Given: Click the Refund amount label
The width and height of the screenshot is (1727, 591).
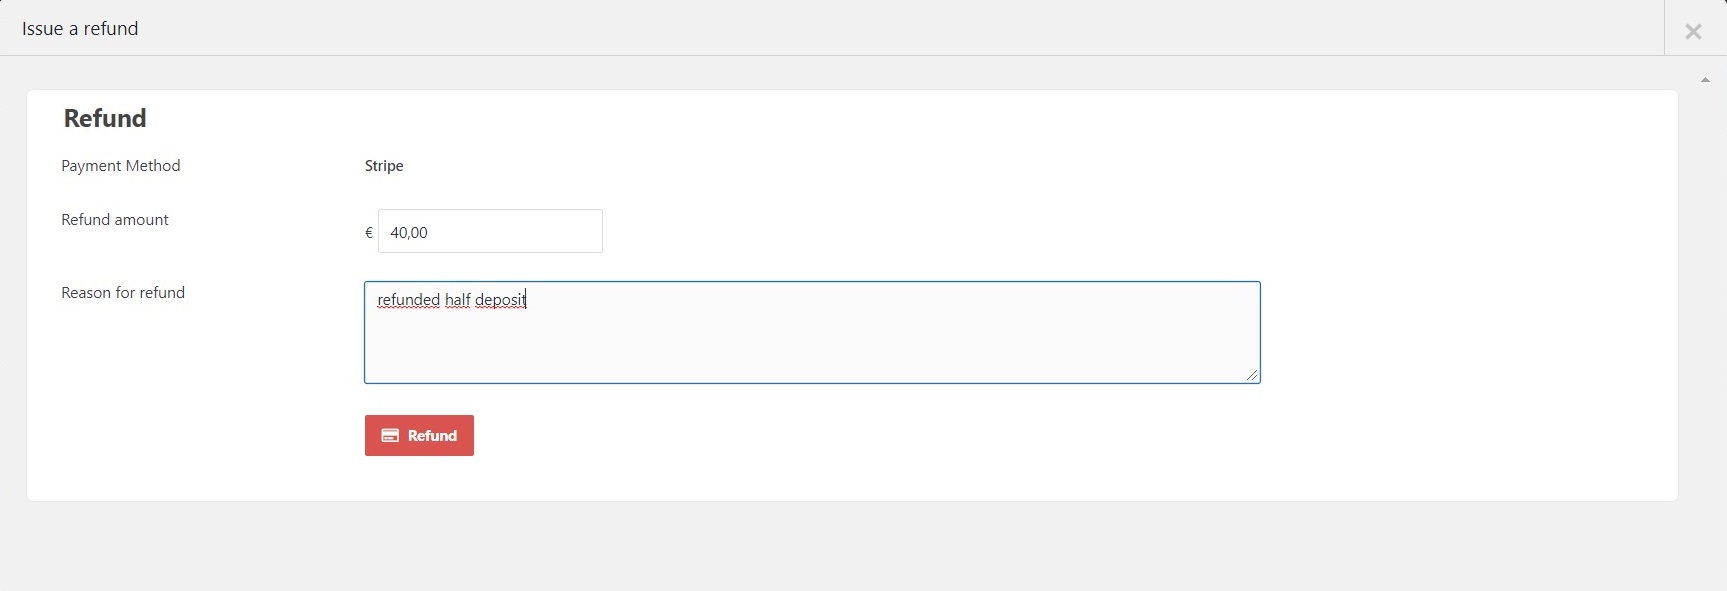Looking at the screenshot, I should tap(115, 220).
